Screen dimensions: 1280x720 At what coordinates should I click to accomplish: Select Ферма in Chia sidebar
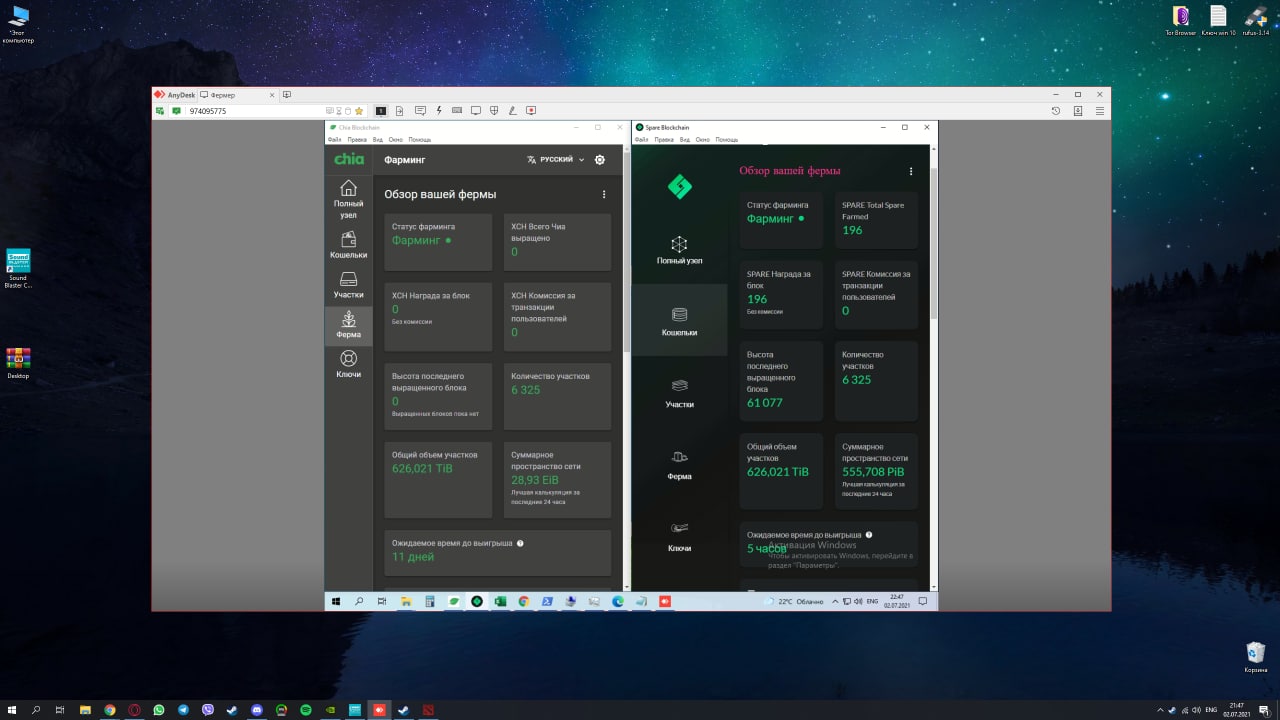[348, 325]
